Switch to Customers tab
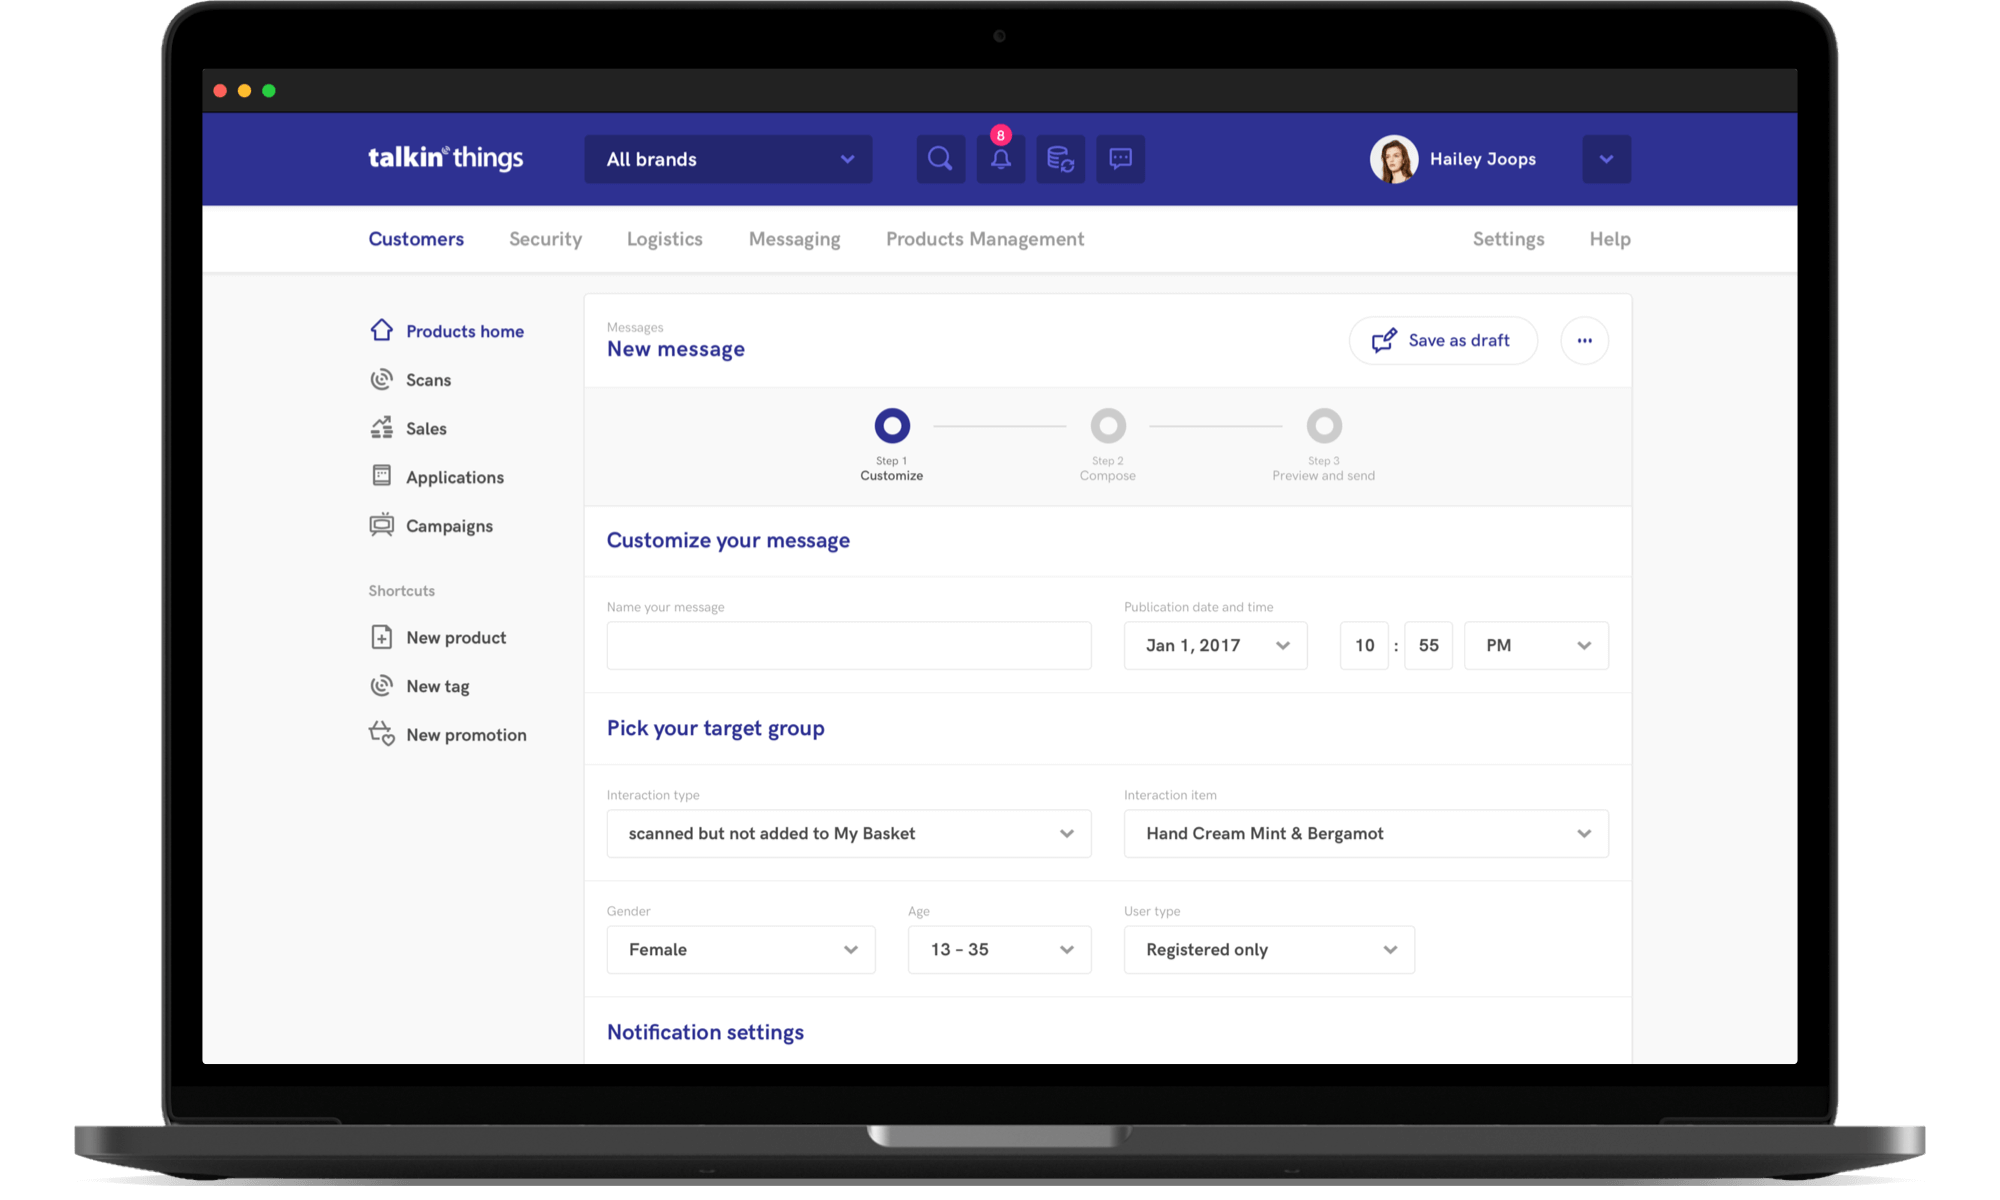 tap(416, 239)
